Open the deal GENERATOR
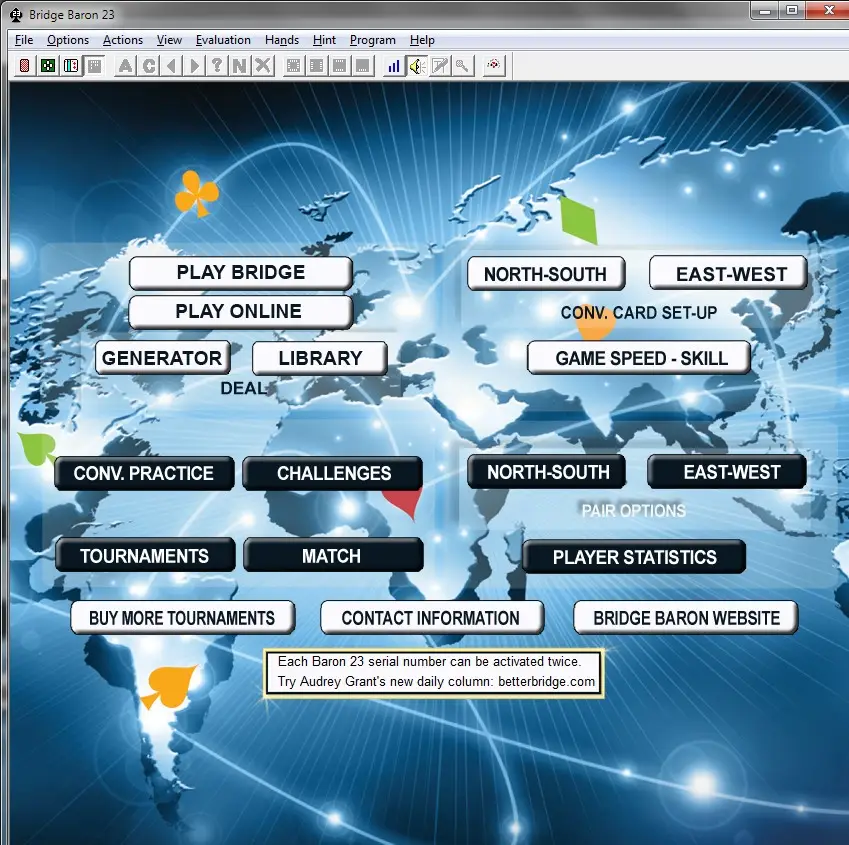The width and height of the screenshot is (849, 845). [x=162, y=358]
